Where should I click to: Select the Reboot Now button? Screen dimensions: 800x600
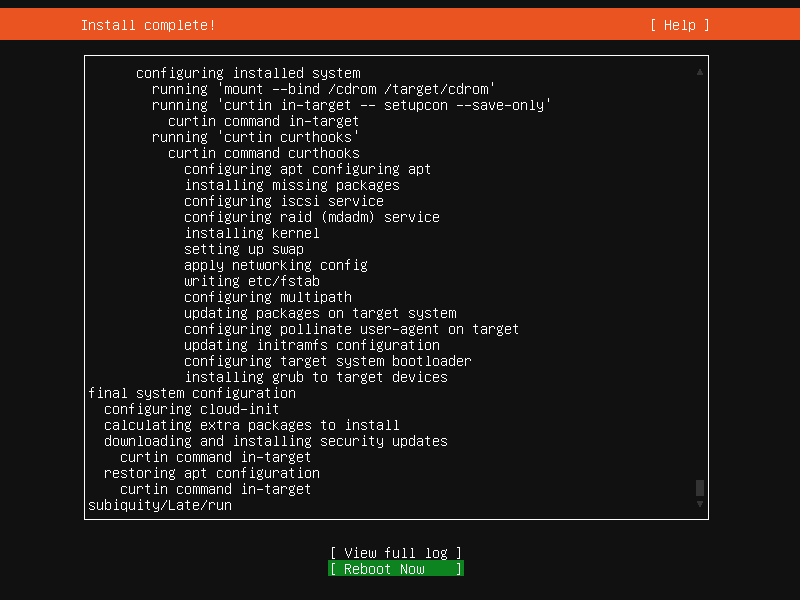(x=395, y=568)
